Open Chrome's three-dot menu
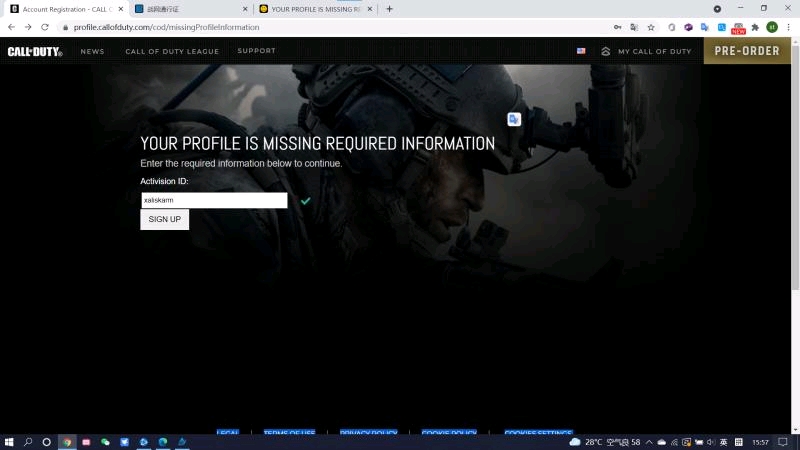Screen dimensions: 800x450 pyautogui.click(x=788, y=27)
